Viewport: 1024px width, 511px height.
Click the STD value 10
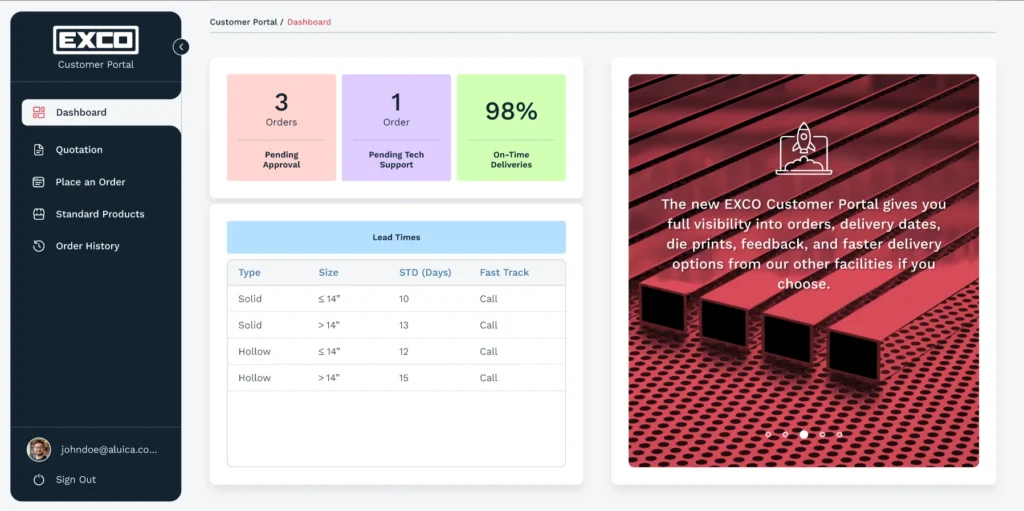[404, 299]
